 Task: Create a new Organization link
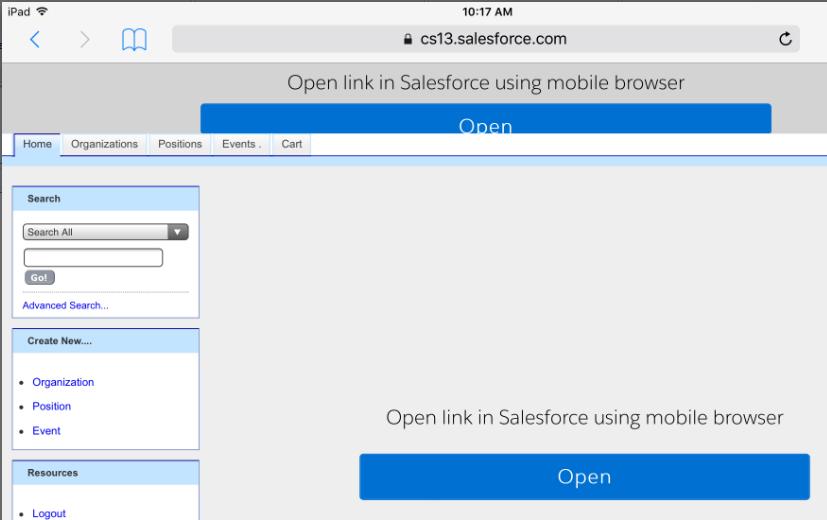[63, 382]
